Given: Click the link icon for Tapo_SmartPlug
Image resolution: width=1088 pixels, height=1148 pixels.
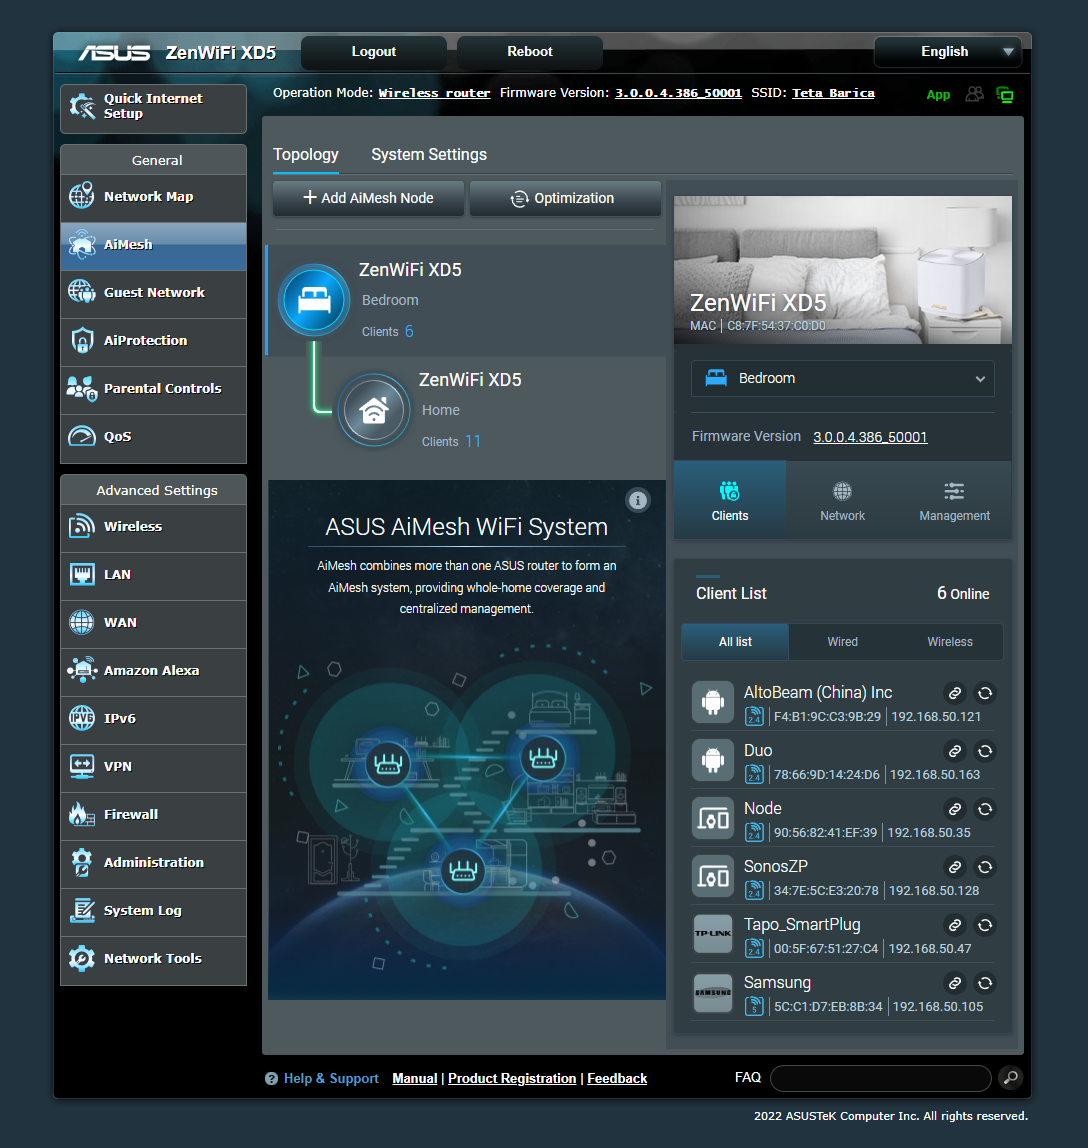Looking at the screenshot, I should pyautogui.click(x=955, y=925).
